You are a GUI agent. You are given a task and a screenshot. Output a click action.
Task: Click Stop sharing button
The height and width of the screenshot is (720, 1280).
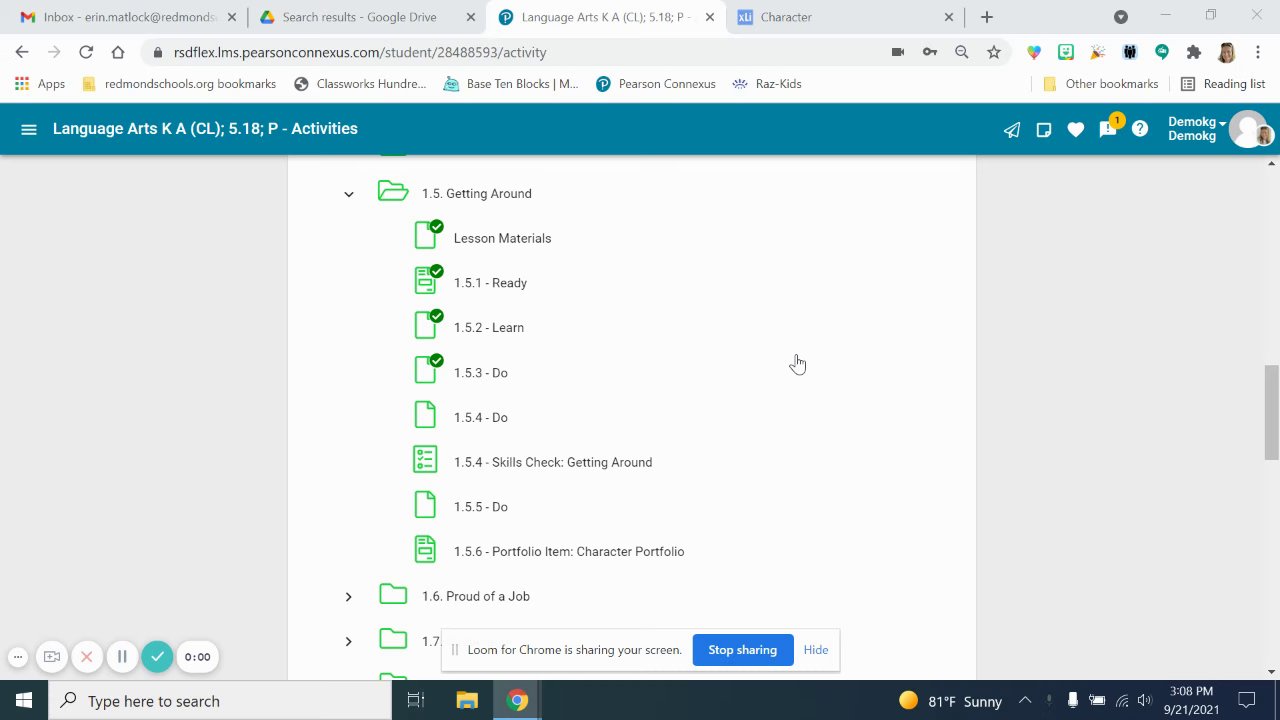(743, 650)
